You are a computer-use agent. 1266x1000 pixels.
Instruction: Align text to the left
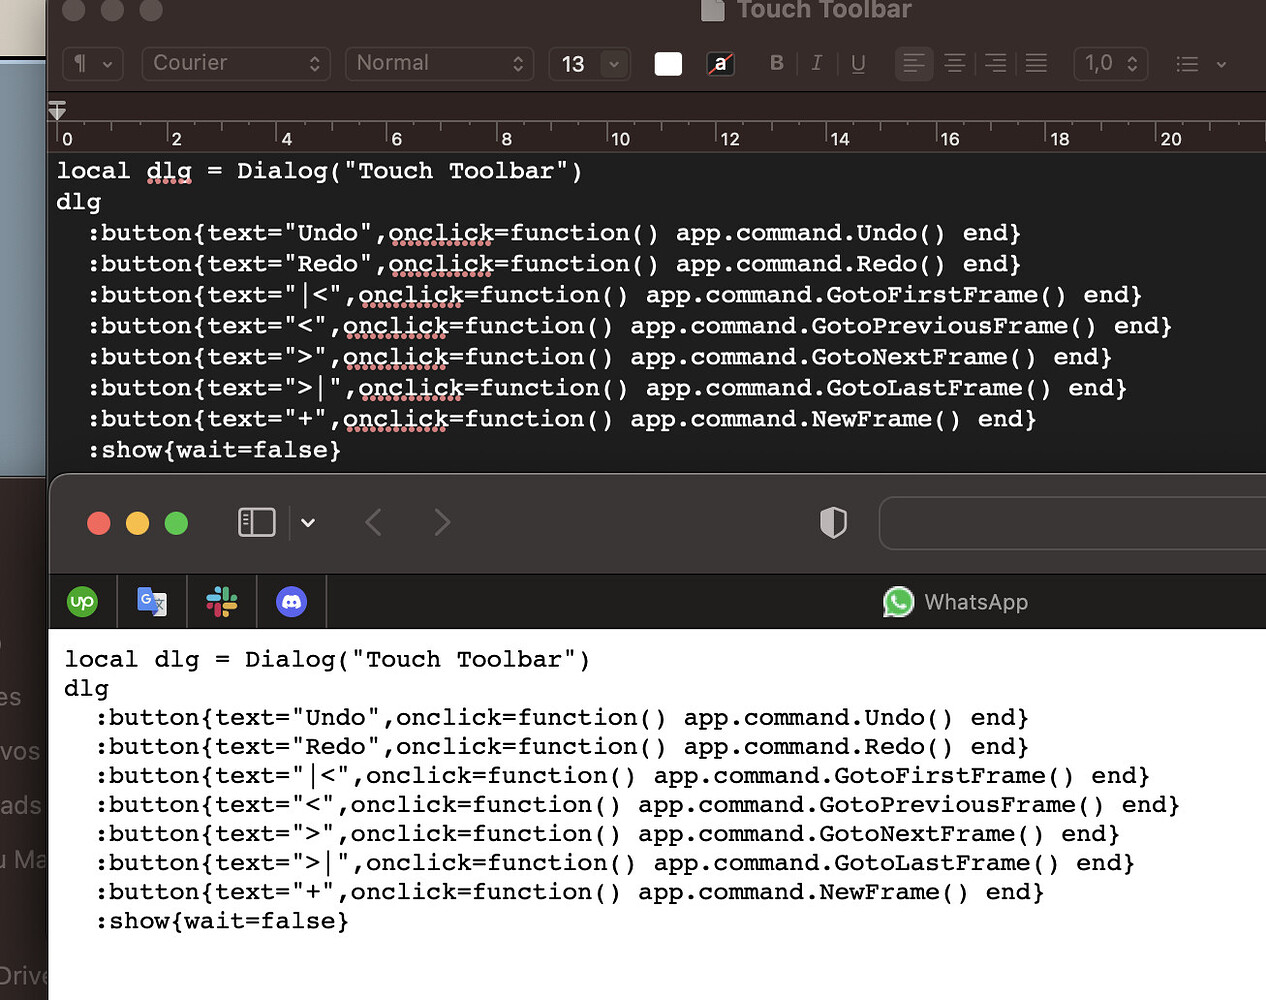click(x=913, y=63)
